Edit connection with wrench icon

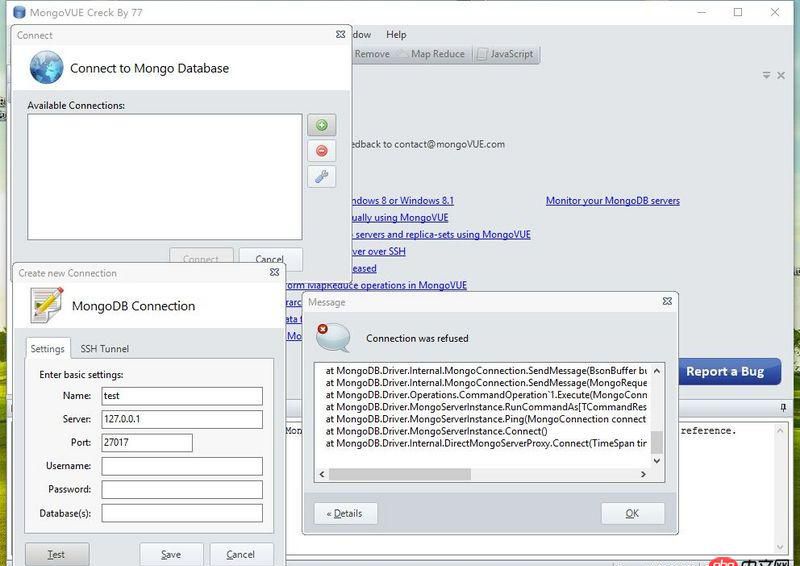point(321,177)
